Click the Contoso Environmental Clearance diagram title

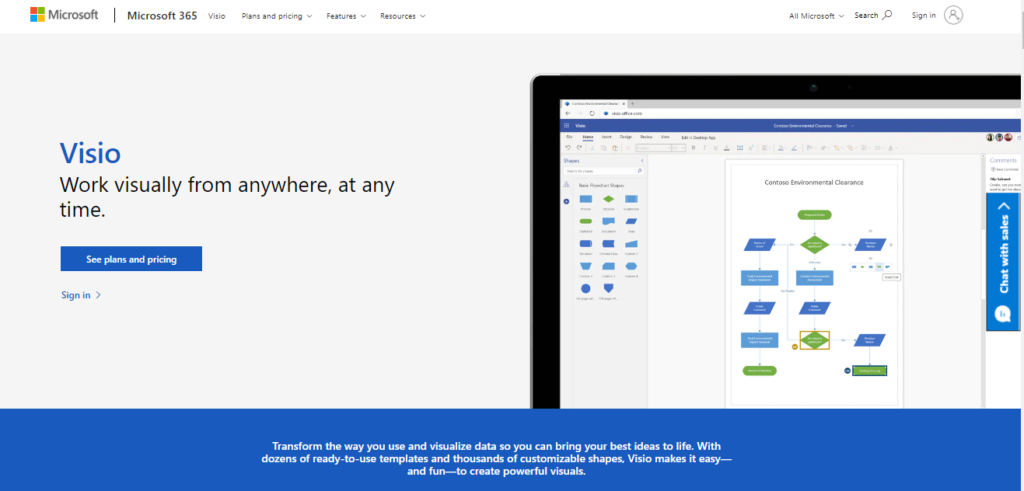pyautogui.click(x=813, y=182)
